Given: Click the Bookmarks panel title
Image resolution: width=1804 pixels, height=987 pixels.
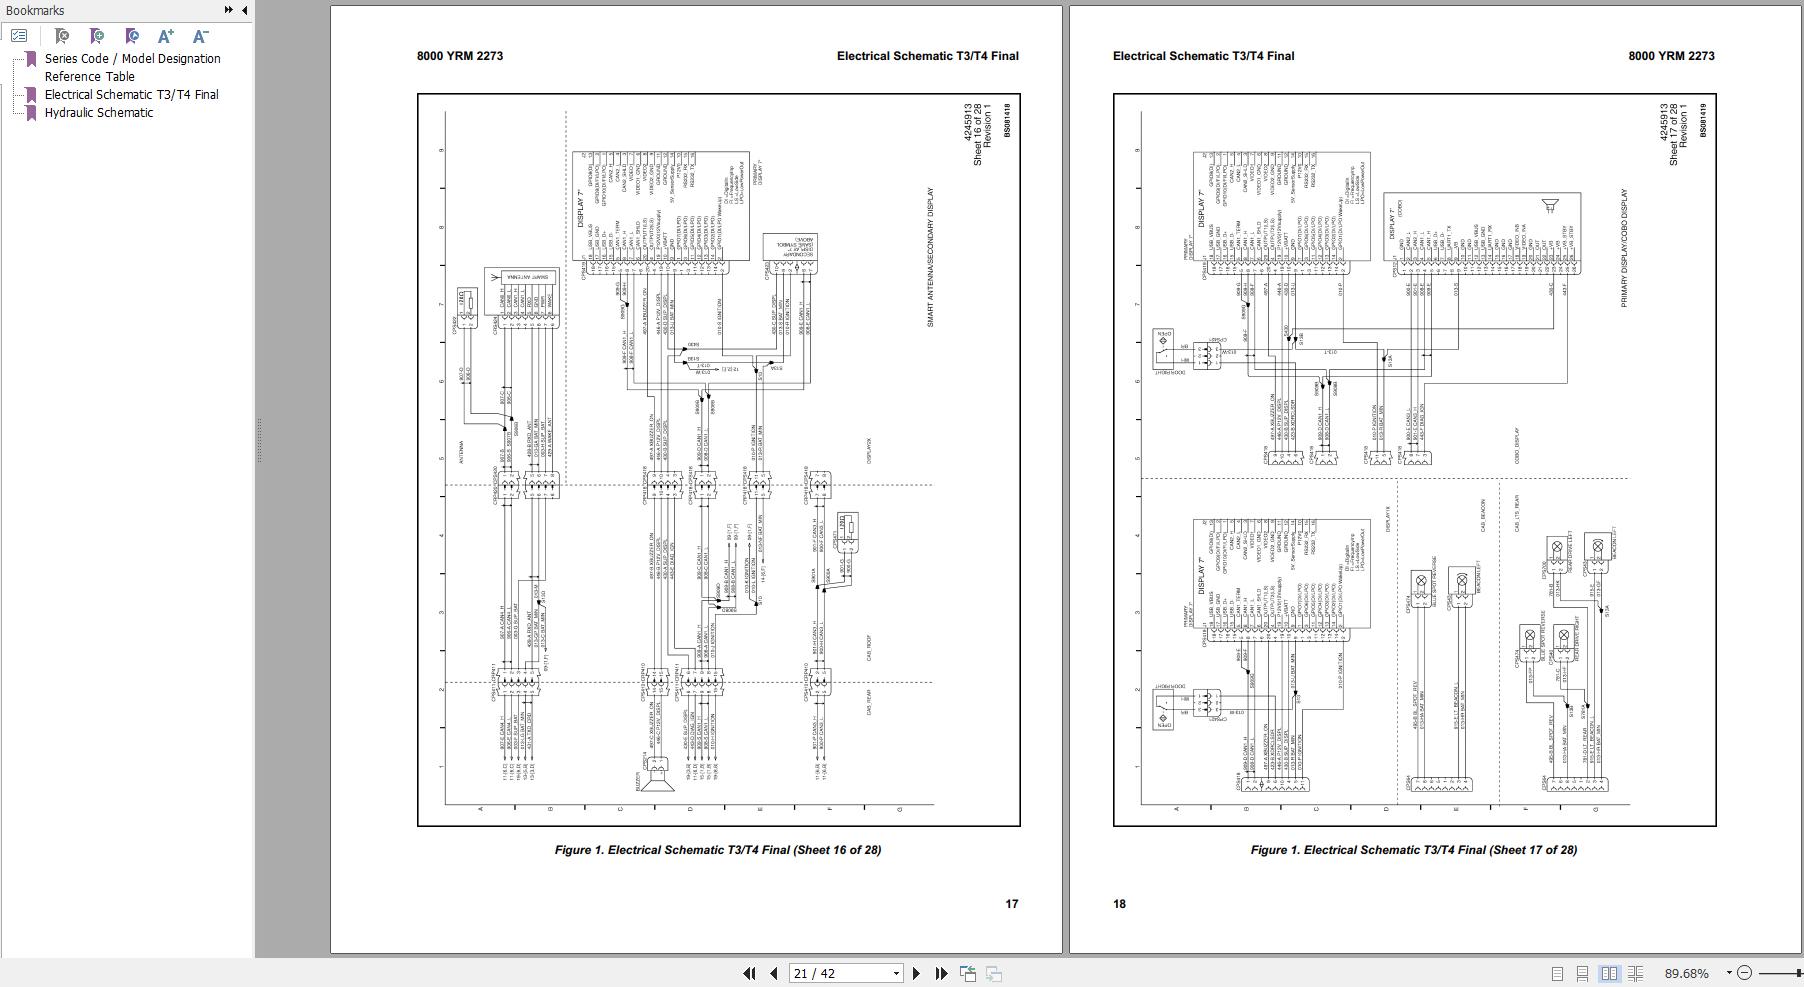Looking at the screenshot, I should click(35, 10).
